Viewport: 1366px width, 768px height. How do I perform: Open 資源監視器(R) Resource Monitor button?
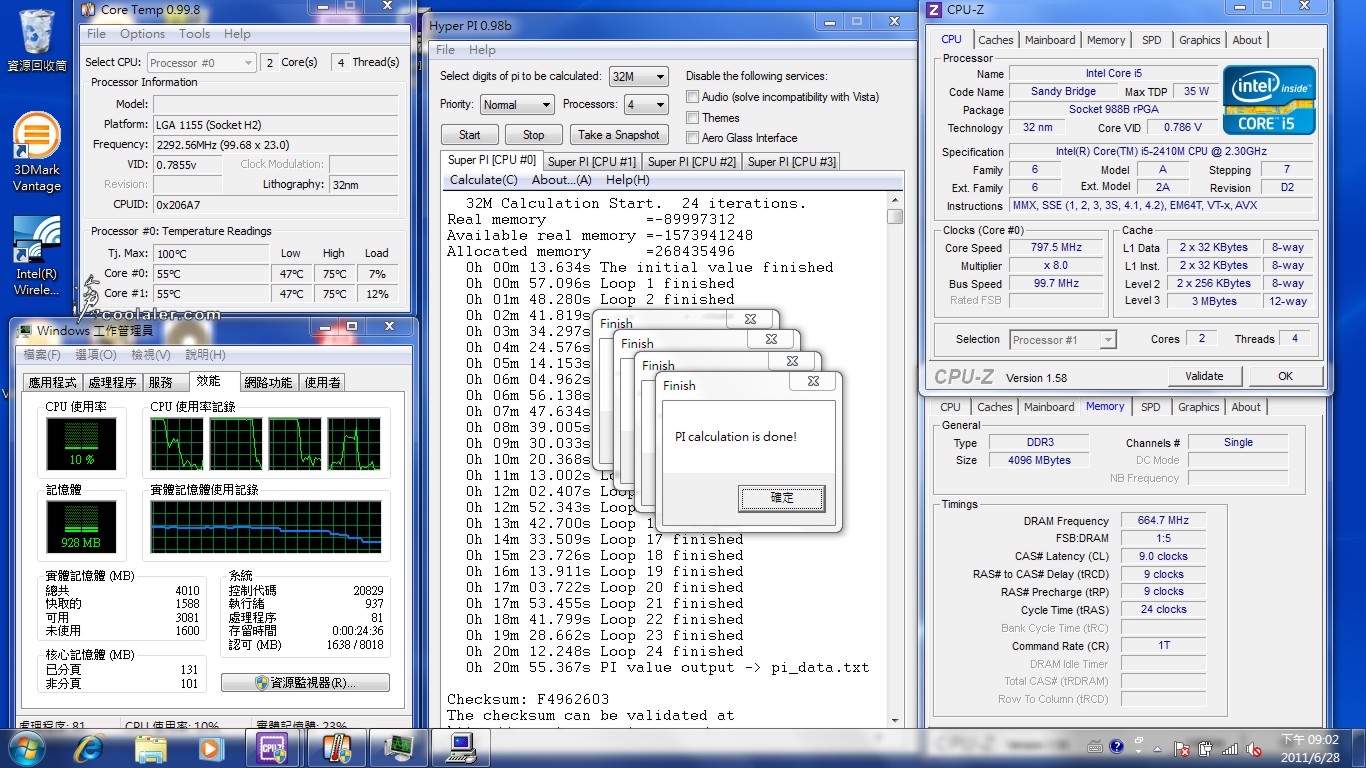point(305,683)
